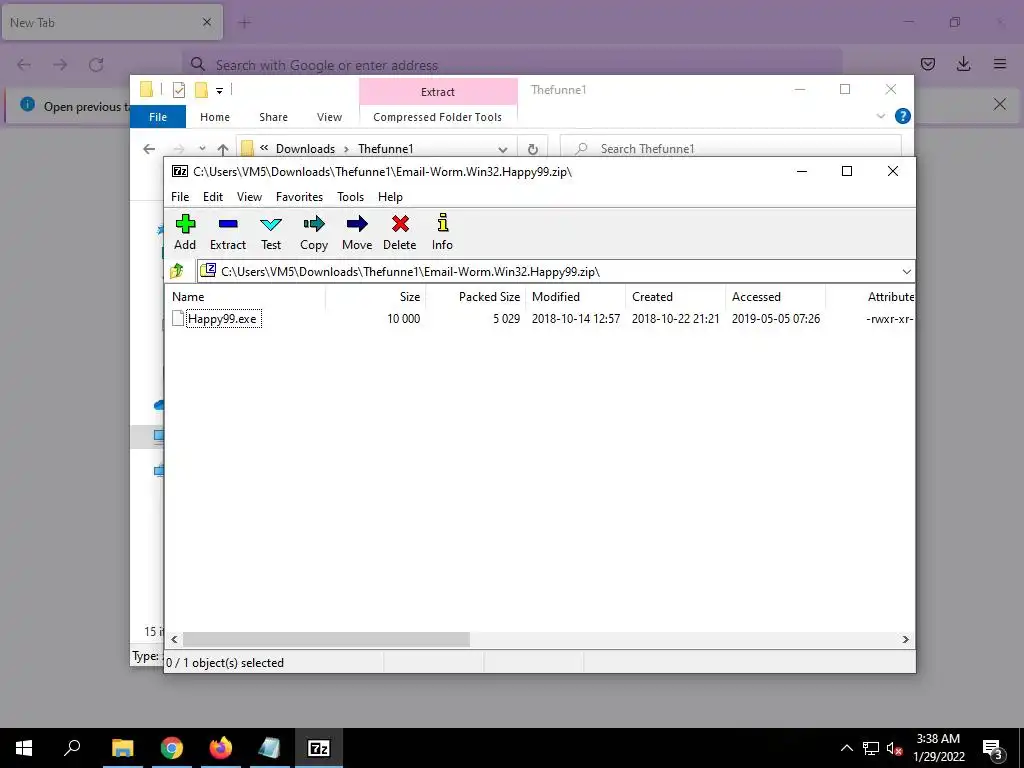Open the Firefox hamburger menu
The height and width of the screenshot is (768, 1024).
pyautogui.click(x=1000, y=64)
